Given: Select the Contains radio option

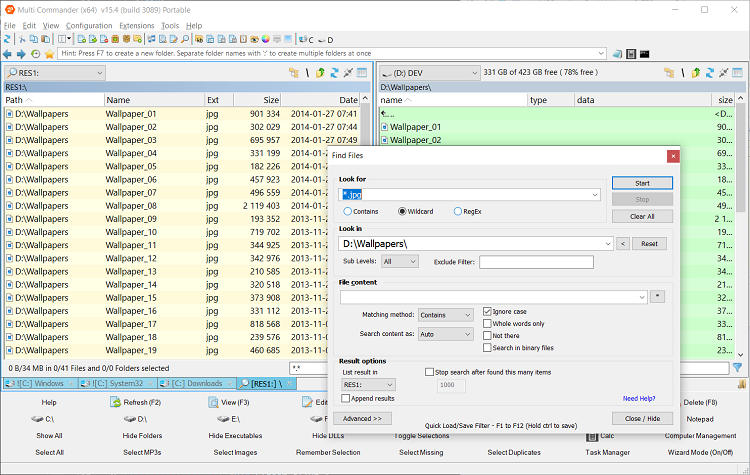Looking at the screenshot, I should click(348, 211).
